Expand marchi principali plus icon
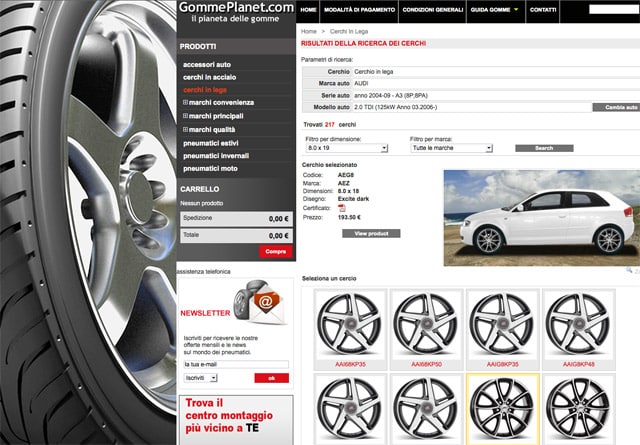The width and height of the screenshot is (640, 445). [x=185, y=116]
